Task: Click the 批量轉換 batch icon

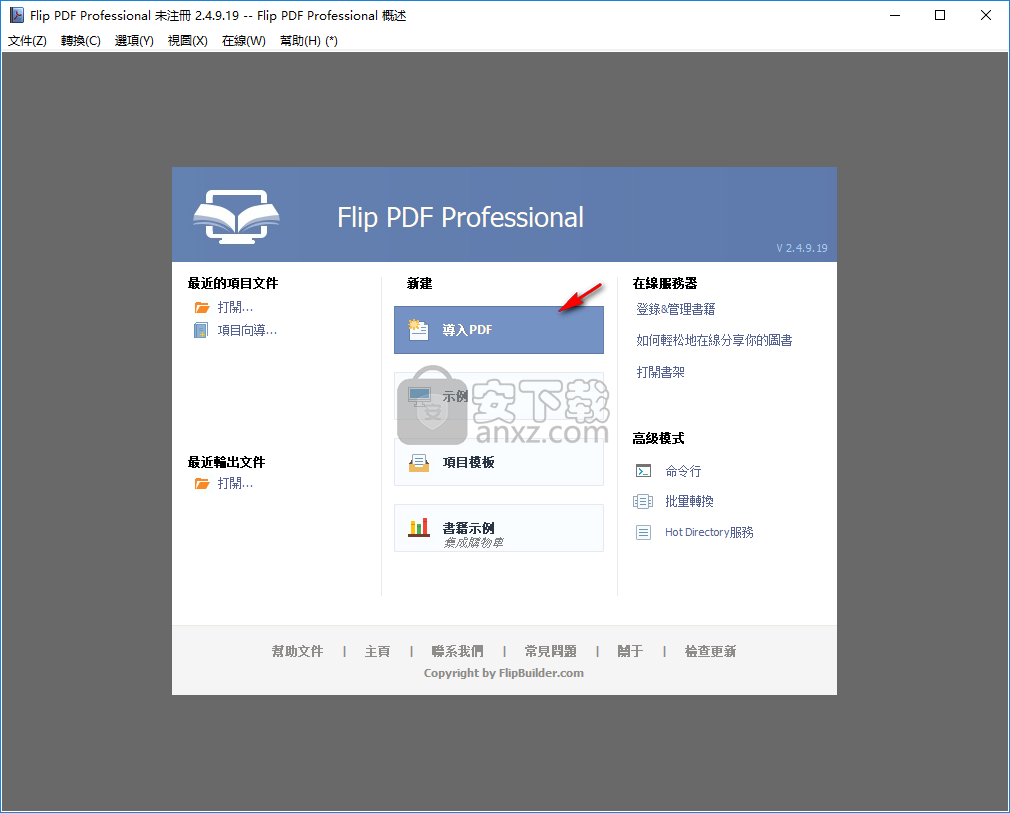Action: tap(643, 501)
